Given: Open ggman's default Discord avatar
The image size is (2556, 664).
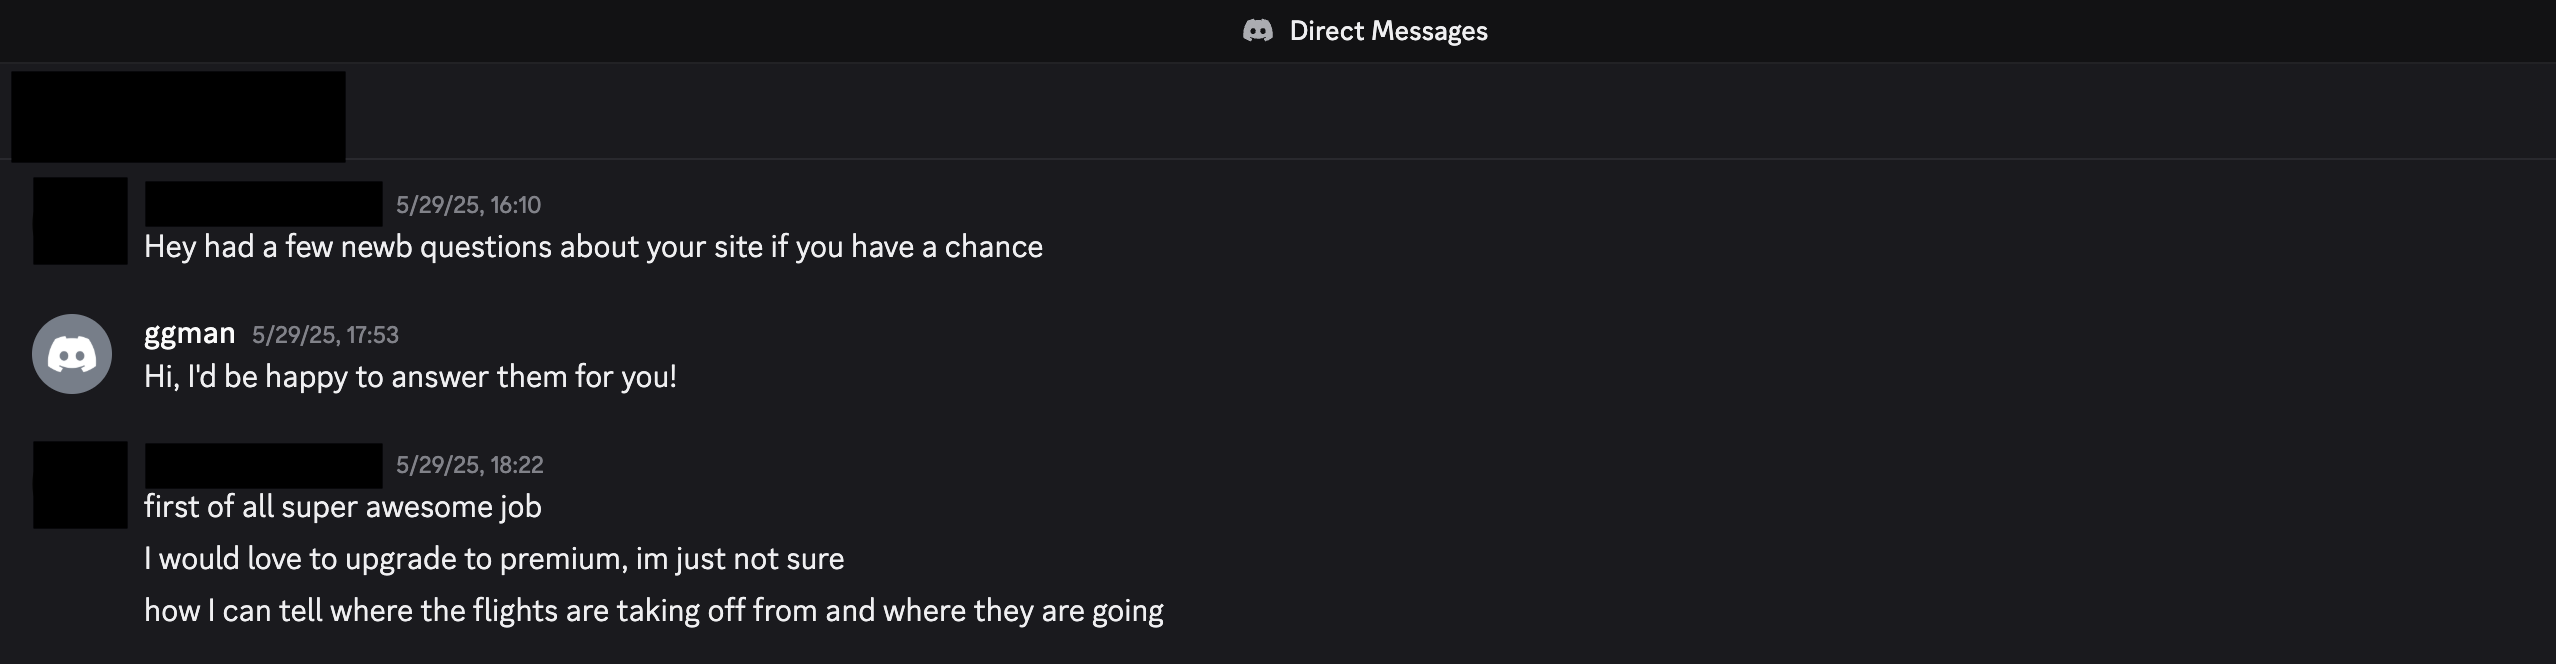Looking at the screenshot, I should [72, 354].
